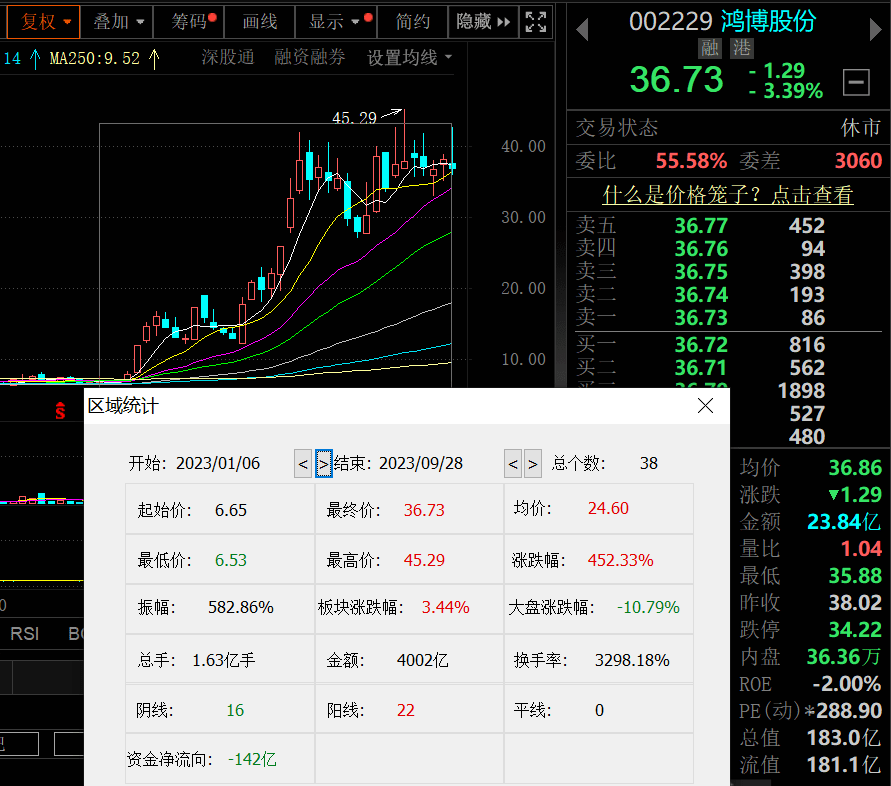Toggle the 隐藏 panel hide button

tap(483, 21)
